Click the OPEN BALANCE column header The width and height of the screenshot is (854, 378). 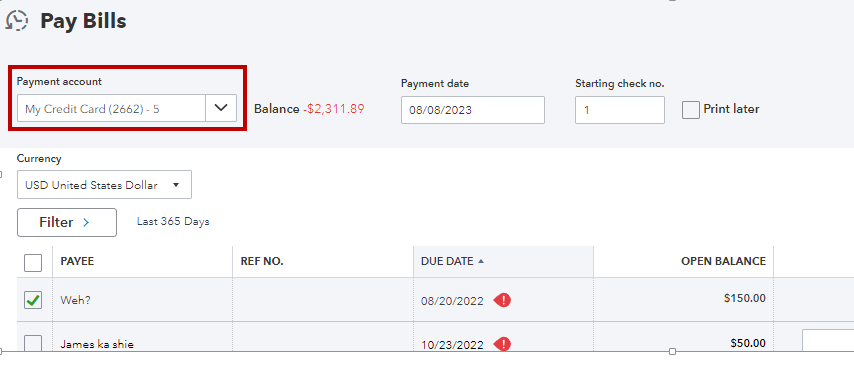pyautogui.click(x=723, y=261)
